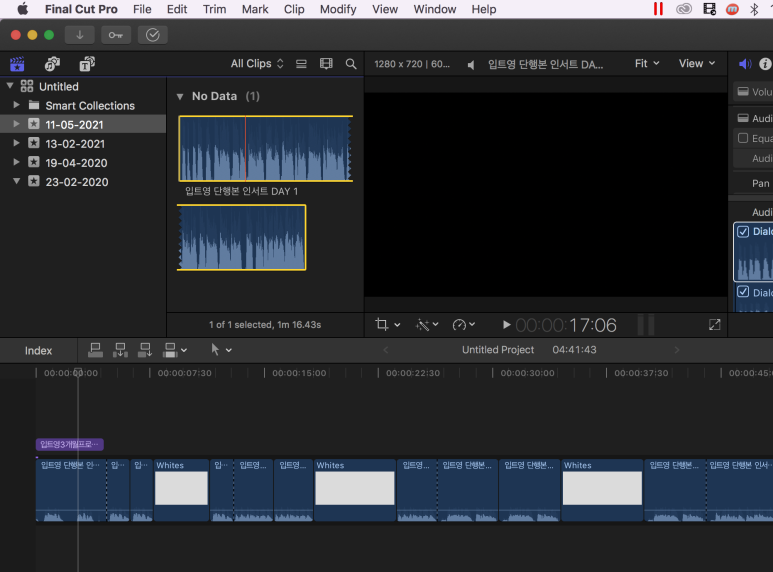The width and height of the screenshot is (773, 572).
Task: Collapse the No Data group
Action: click(180, 97)
